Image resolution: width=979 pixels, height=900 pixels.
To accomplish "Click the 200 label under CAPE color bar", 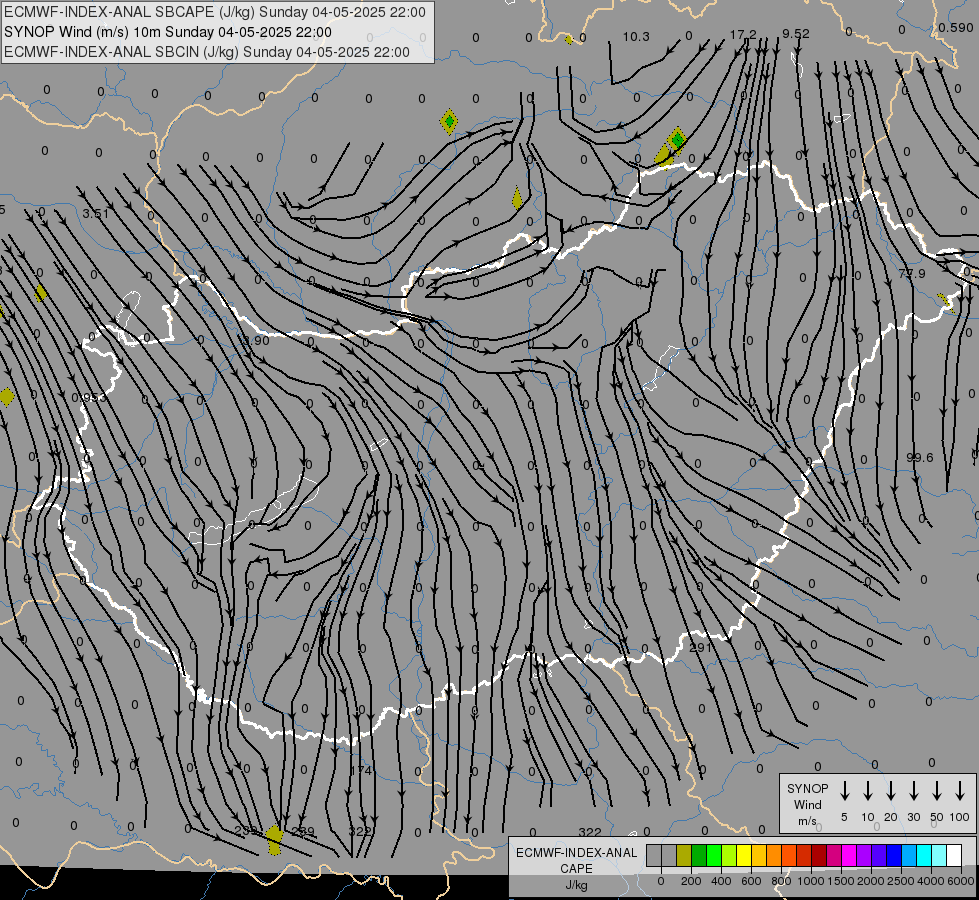I will 691,881.
